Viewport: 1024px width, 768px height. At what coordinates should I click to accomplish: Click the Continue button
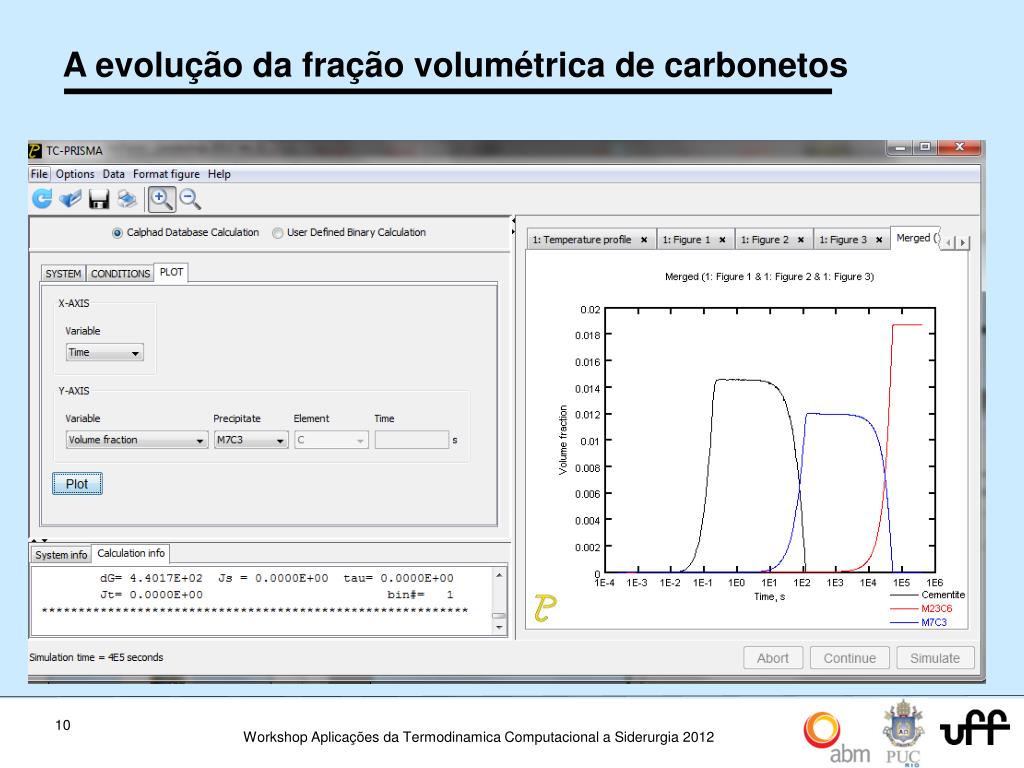850,658
